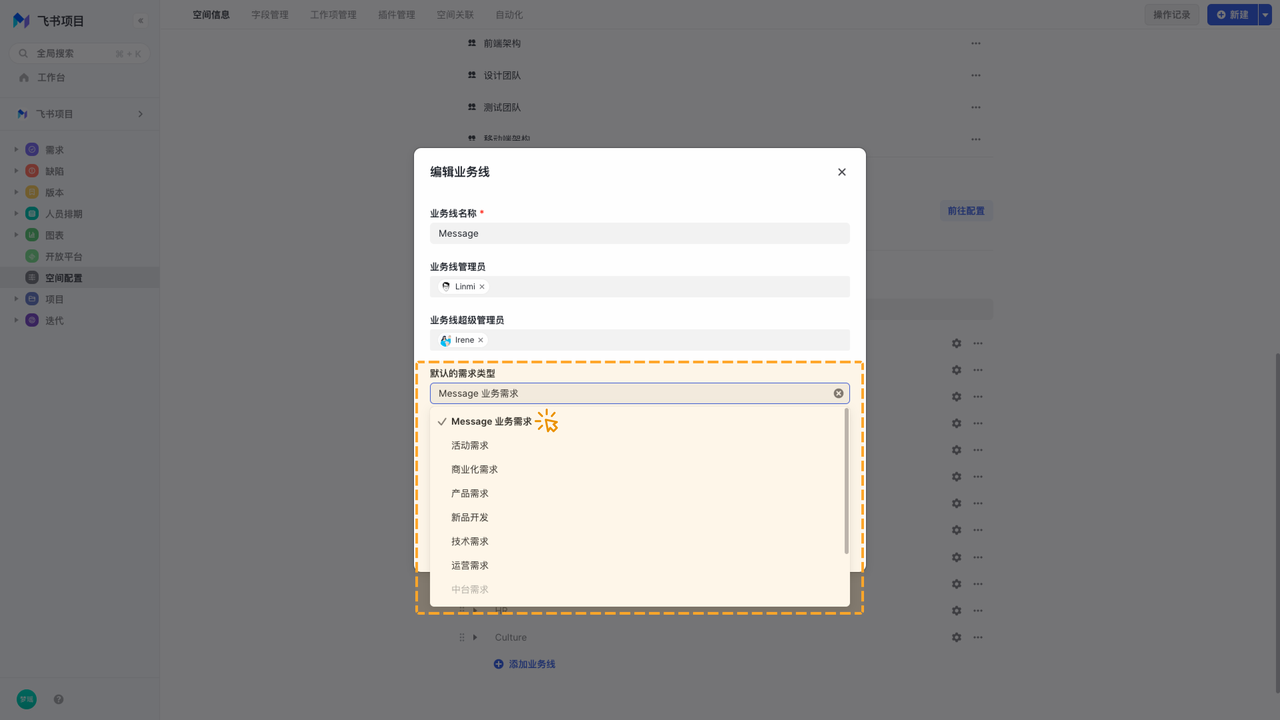Open the 项目 icon in sidebar
Image resolution: width=1280 pixels, height=720 pixels.
click(32, 299)
